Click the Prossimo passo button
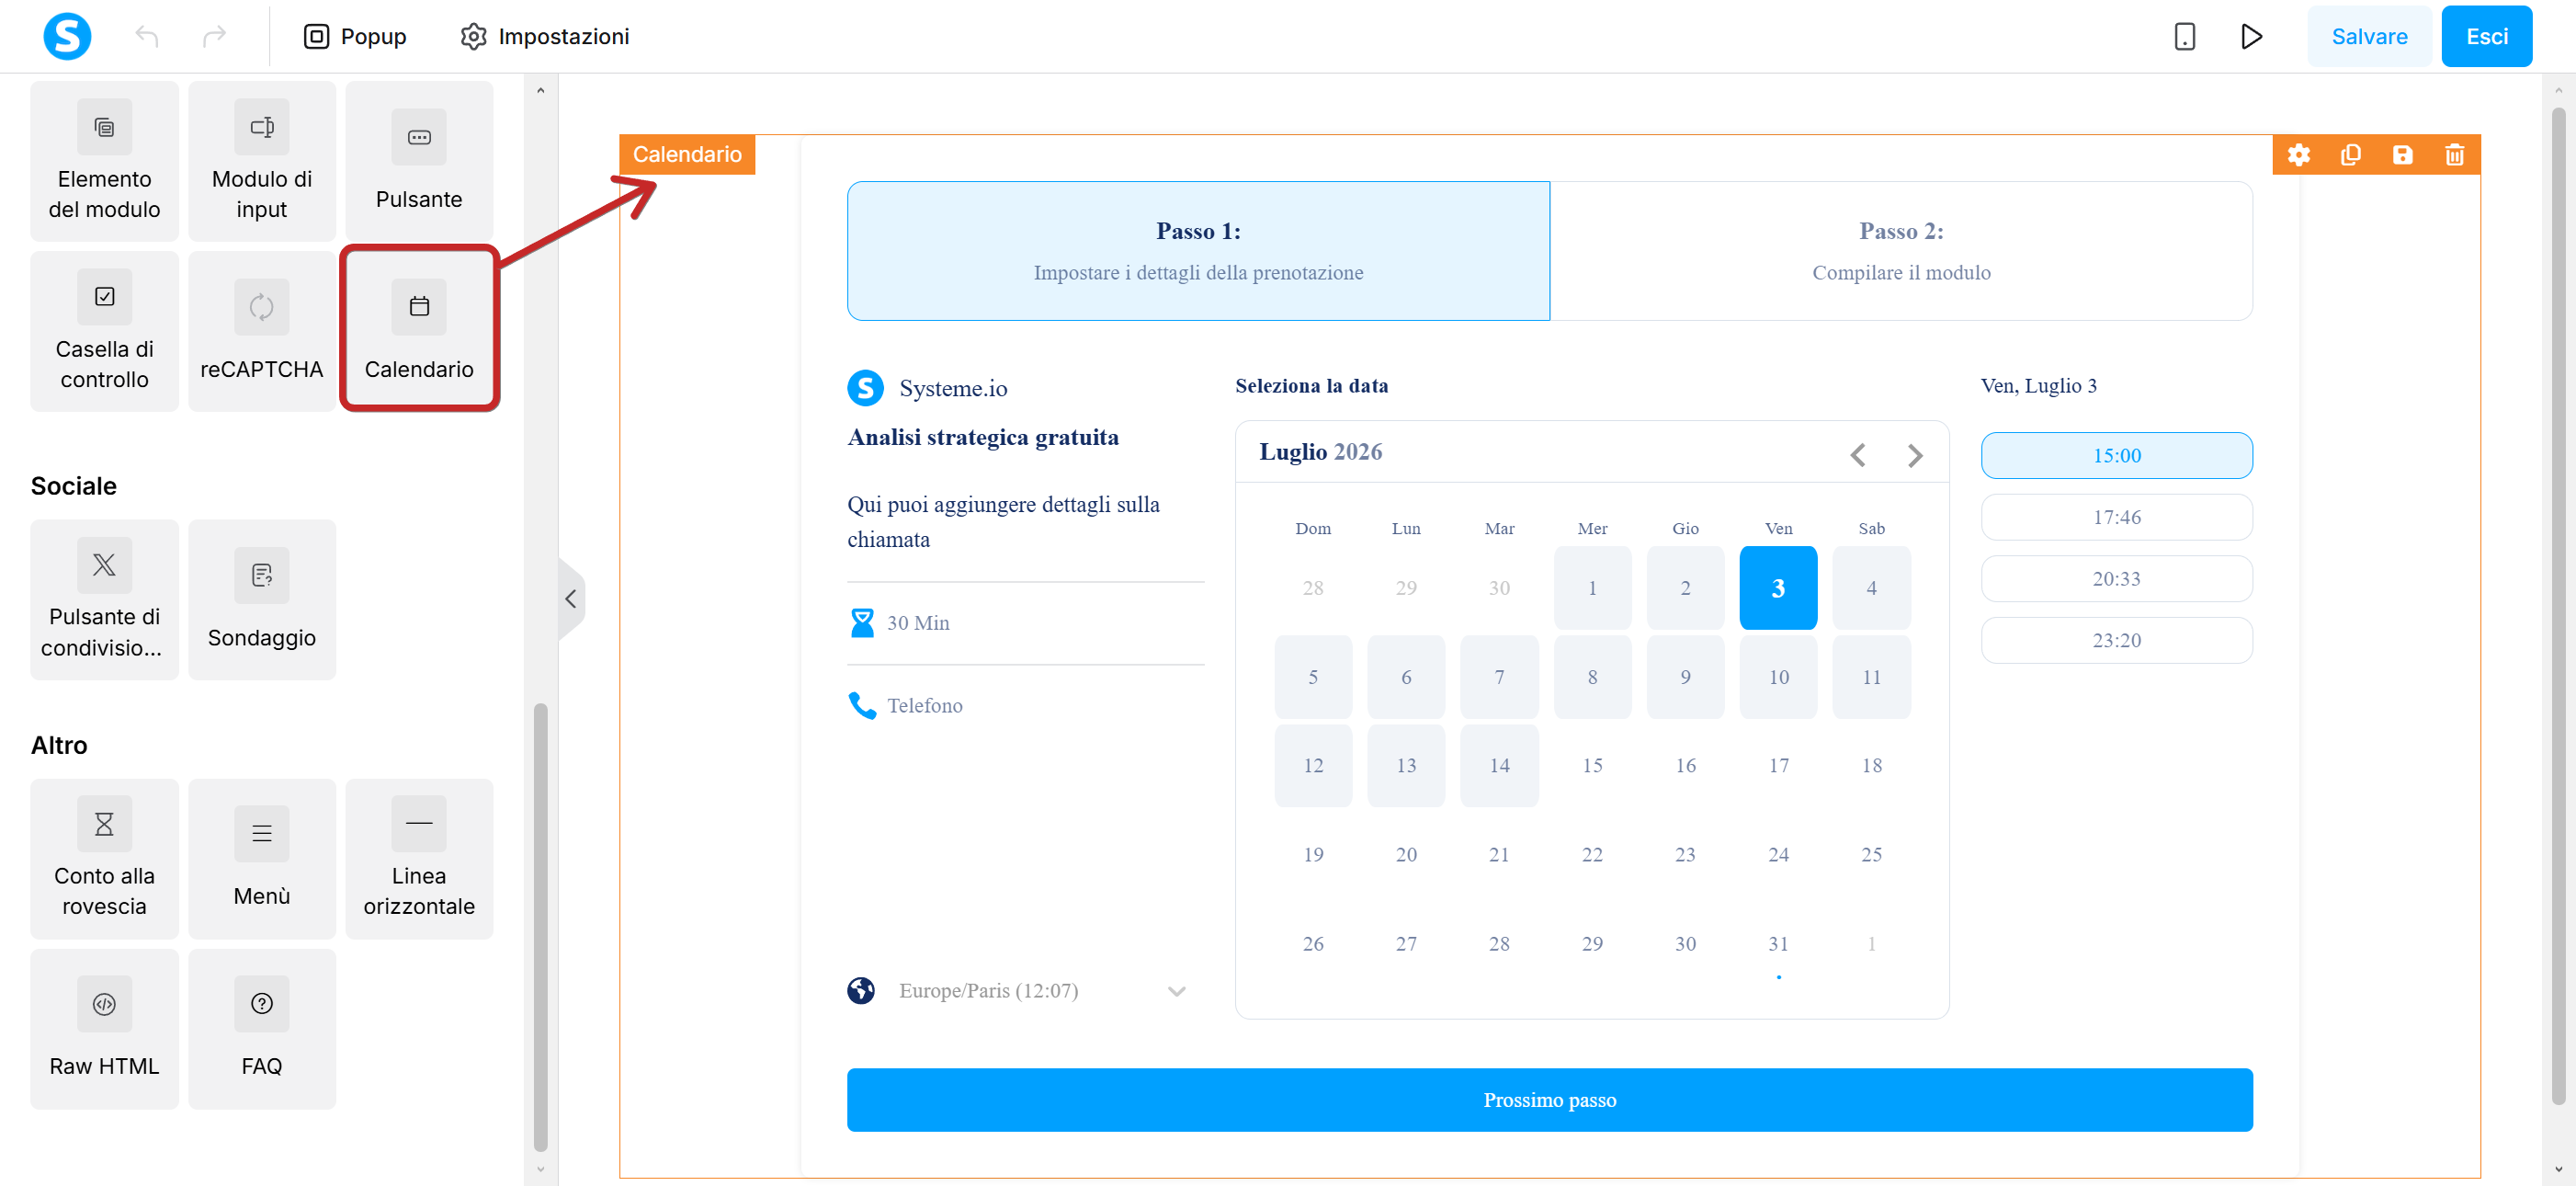This screenshot has width=2576, height=1186. 1549,1100
